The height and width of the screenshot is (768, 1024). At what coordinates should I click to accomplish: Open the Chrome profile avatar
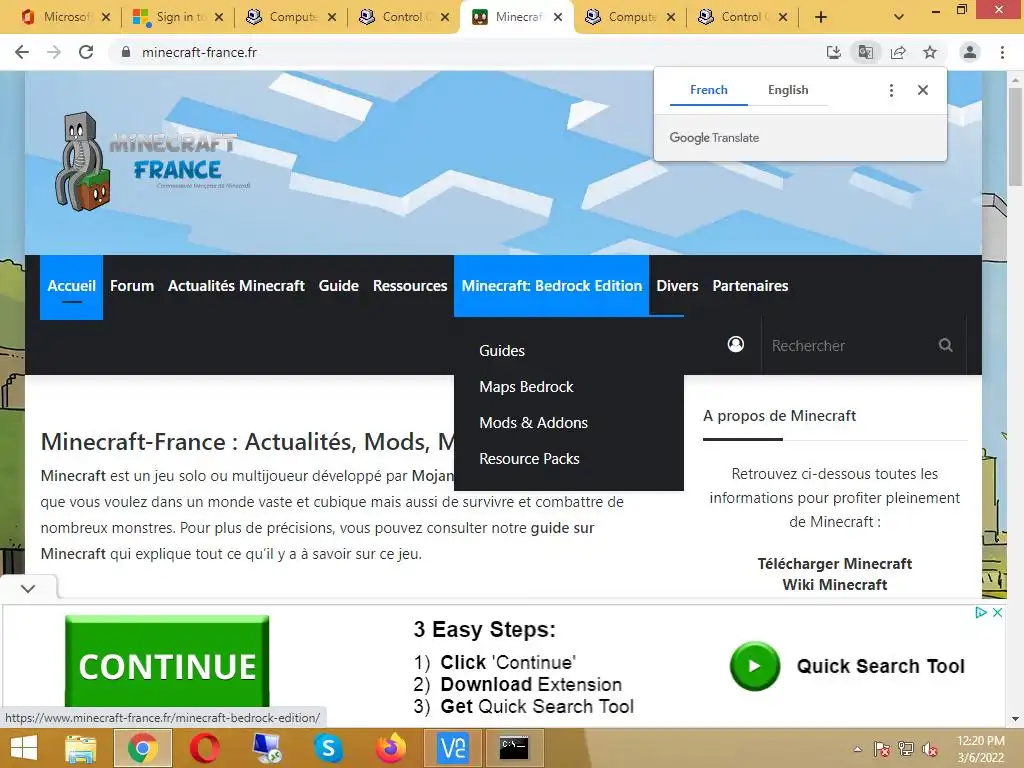[970, 52]
